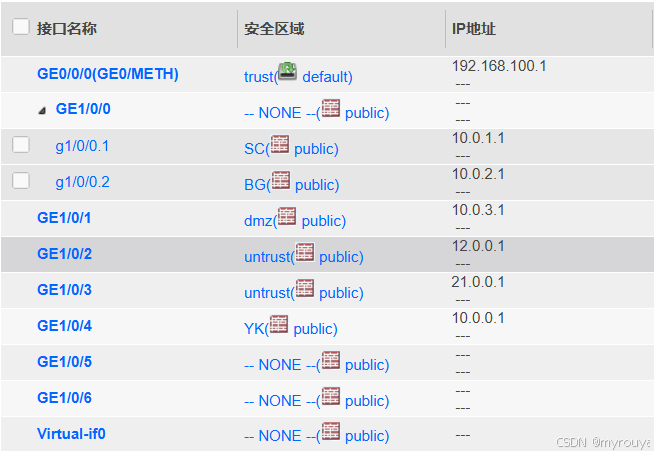Click the firewall icon in the Virtual-if0 row
This screenshot has height=456, width=654.
pyautogui.click(x=330, y=431)
